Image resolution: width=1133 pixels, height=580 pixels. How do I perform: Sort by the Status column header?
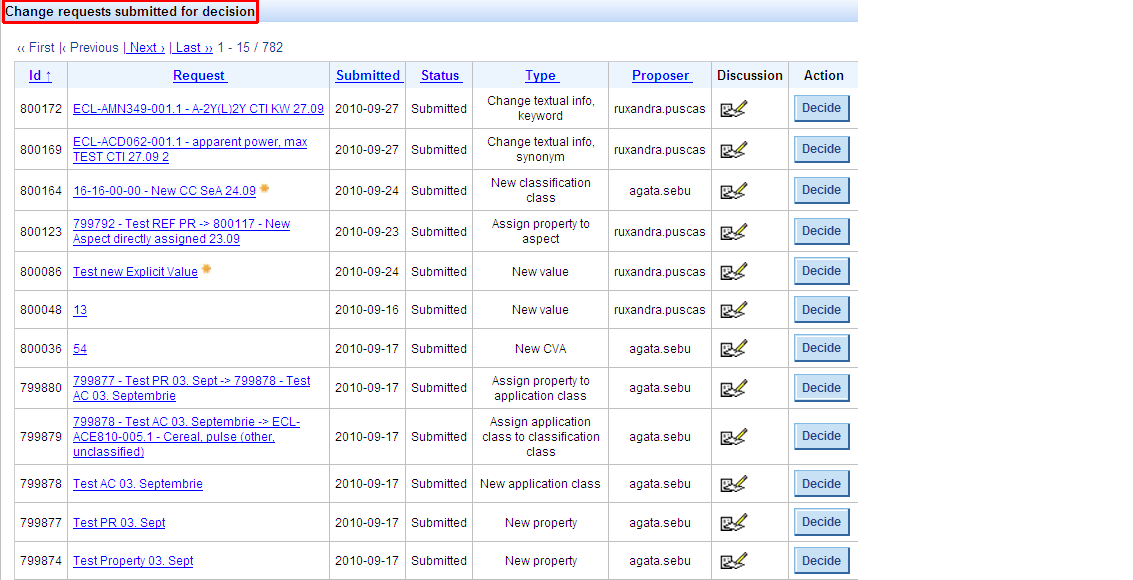tap(440, 76)
